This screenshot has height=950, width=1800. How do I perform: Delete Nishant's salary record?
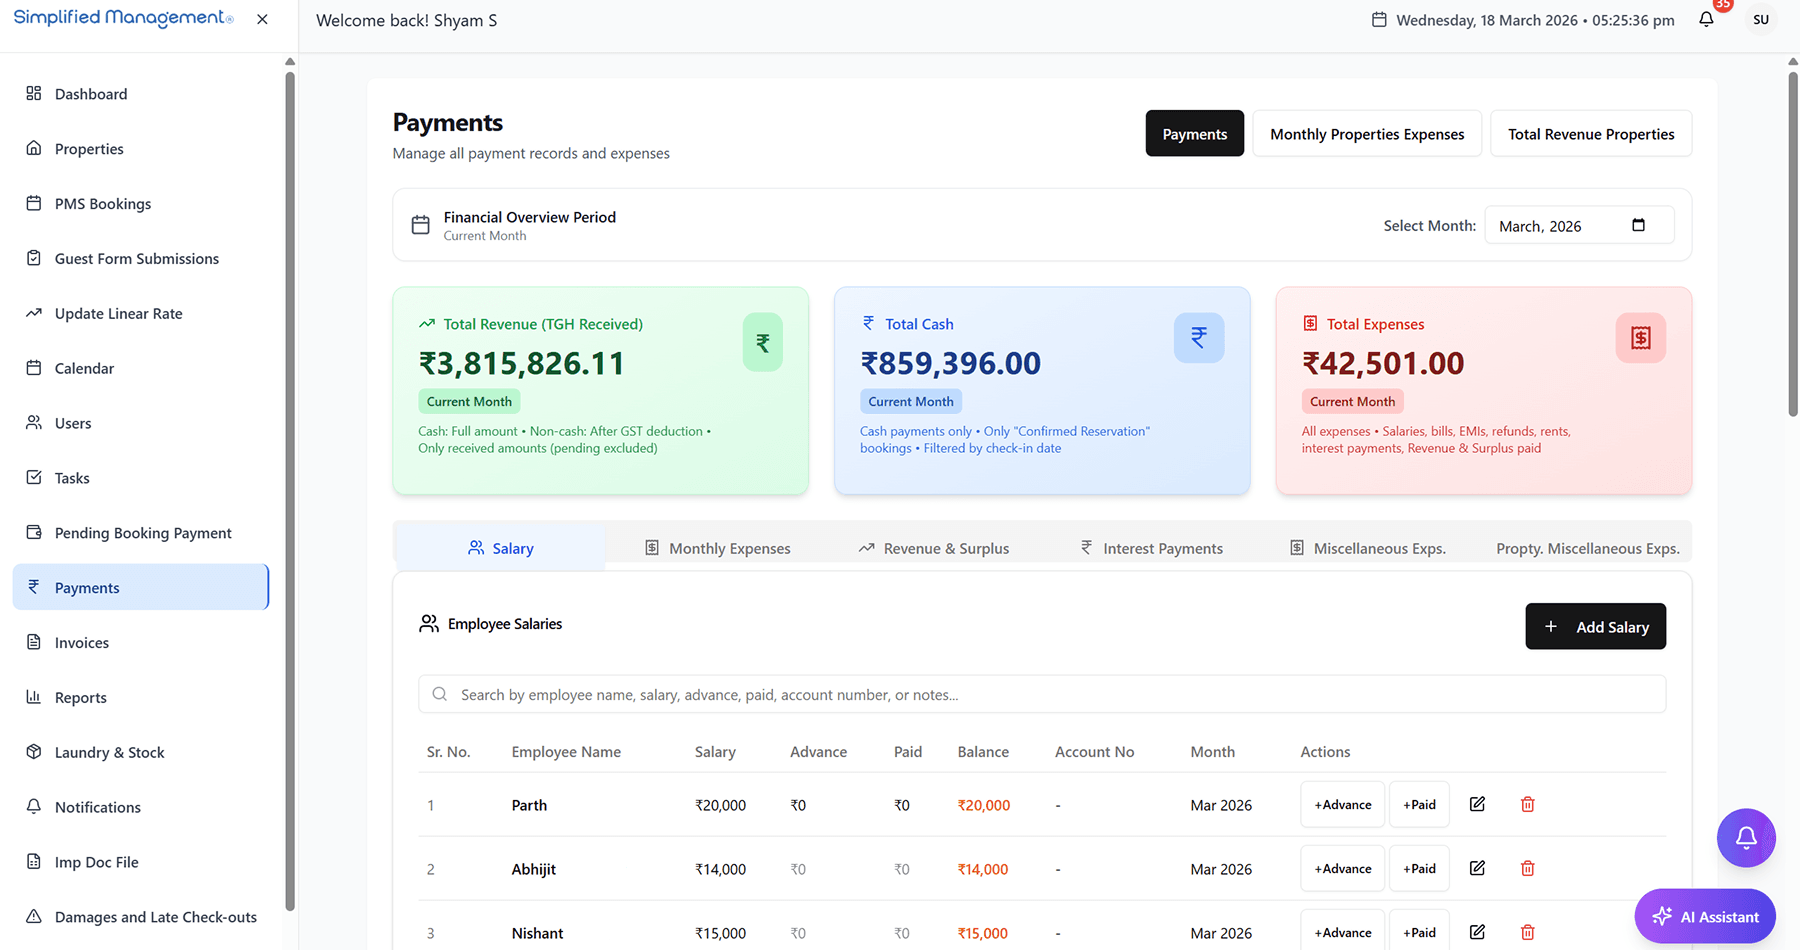(1527, 932)
